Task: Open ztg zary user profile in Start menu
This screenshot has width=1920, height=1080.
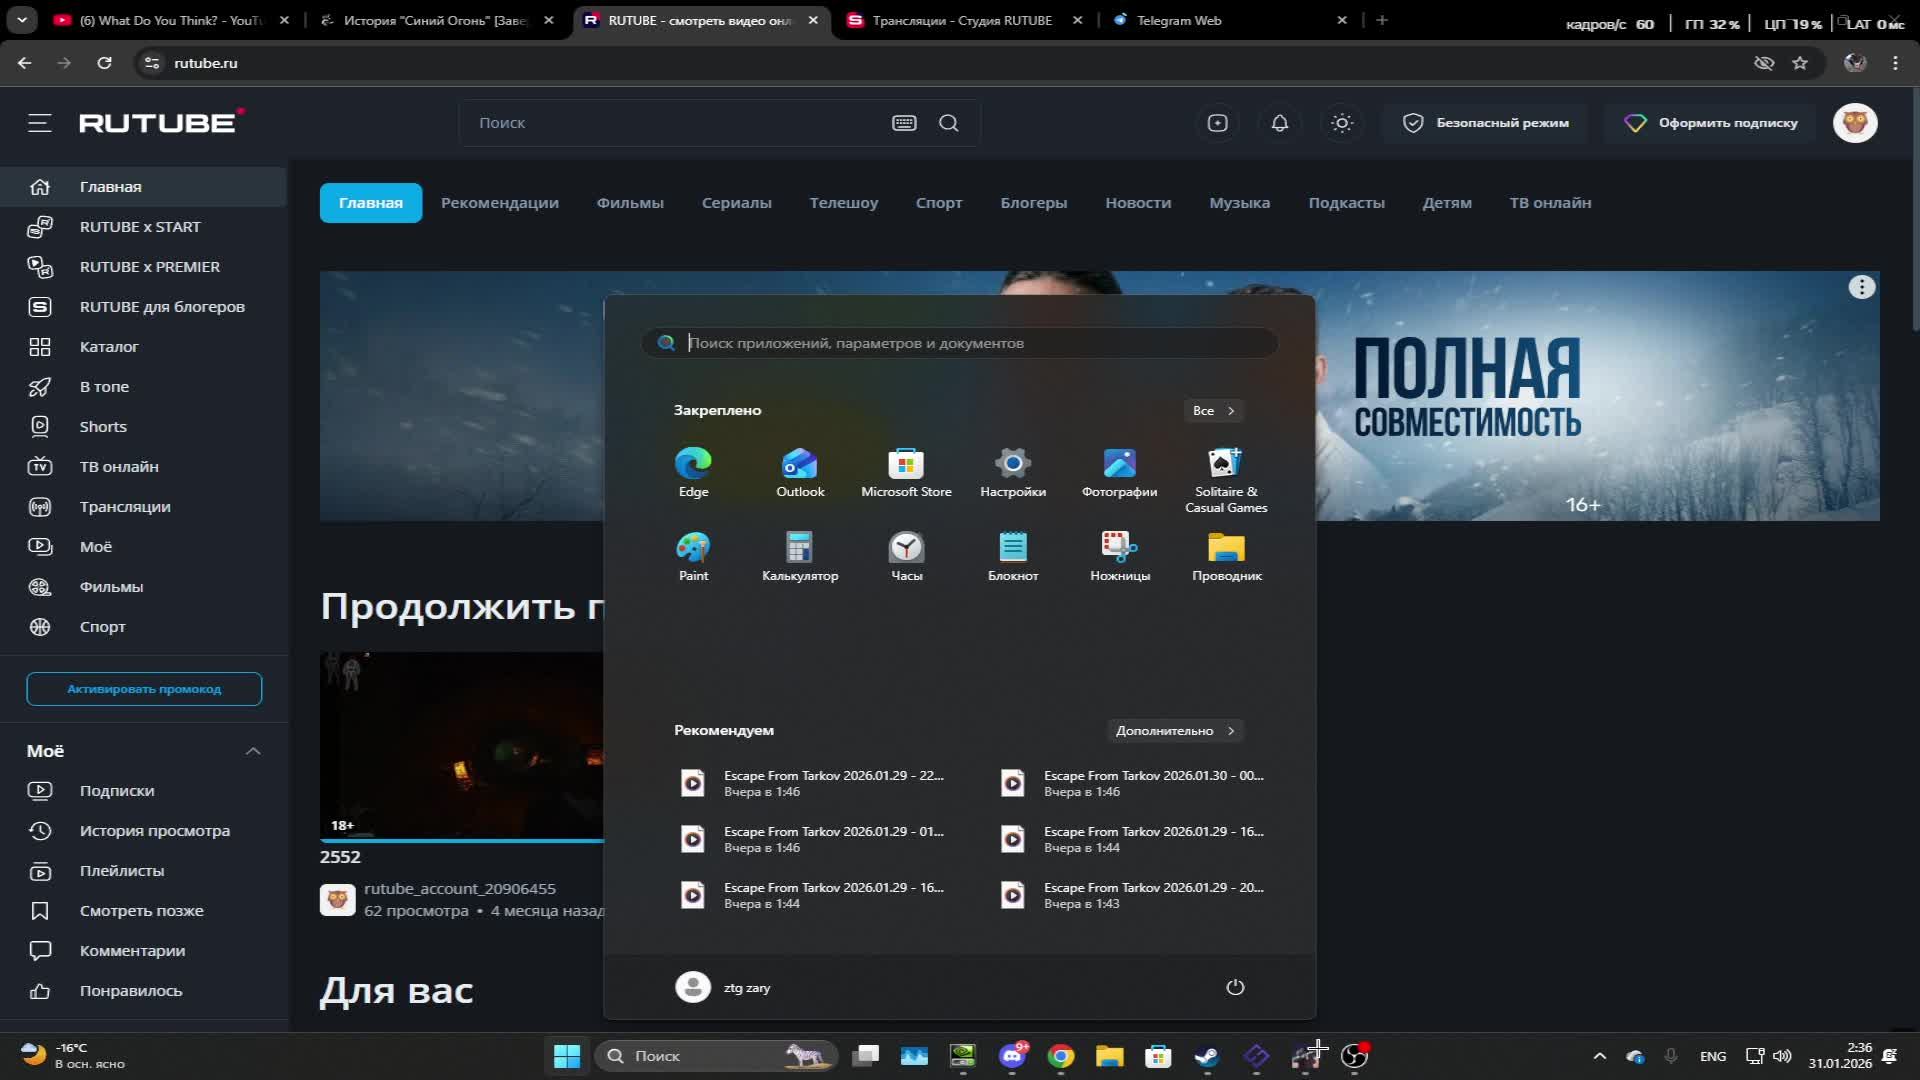Action: [723, 987]
